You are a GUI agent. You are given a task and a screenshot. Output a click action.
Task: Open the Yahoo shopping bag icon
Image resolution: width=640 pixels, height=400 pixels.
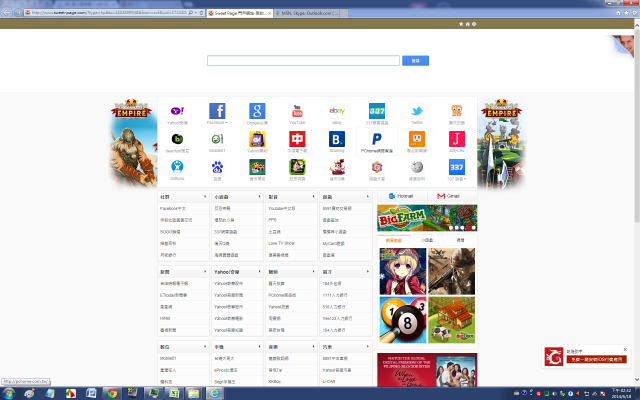pyautogui.click(x=257, y=139)
